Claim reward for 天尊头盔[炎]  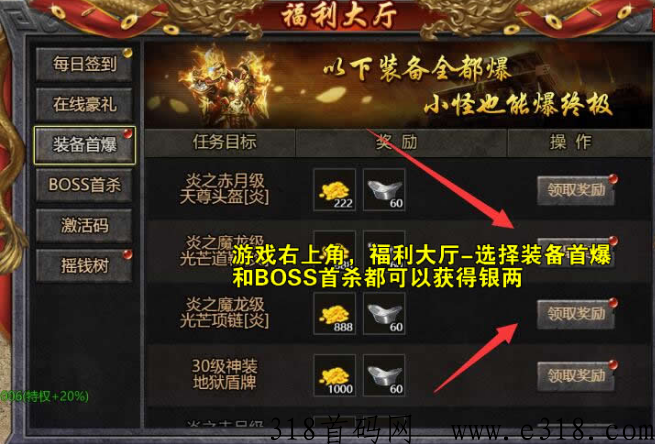(576, 190)
